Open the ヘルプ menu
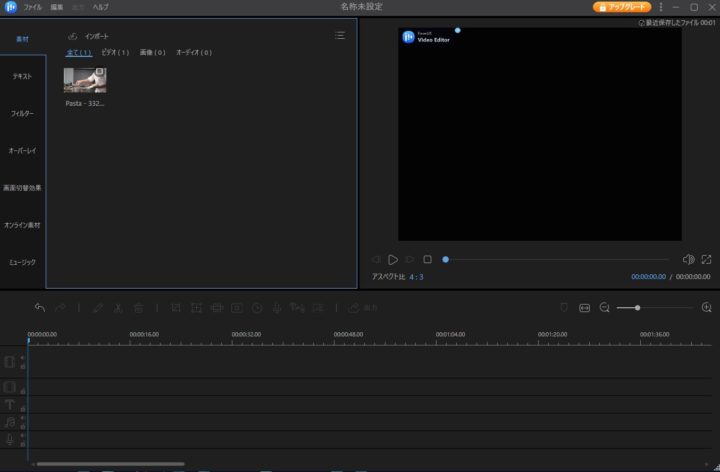The height and width of the screenshot is (472, 720). pyautogui.click(x=100, y=7)
